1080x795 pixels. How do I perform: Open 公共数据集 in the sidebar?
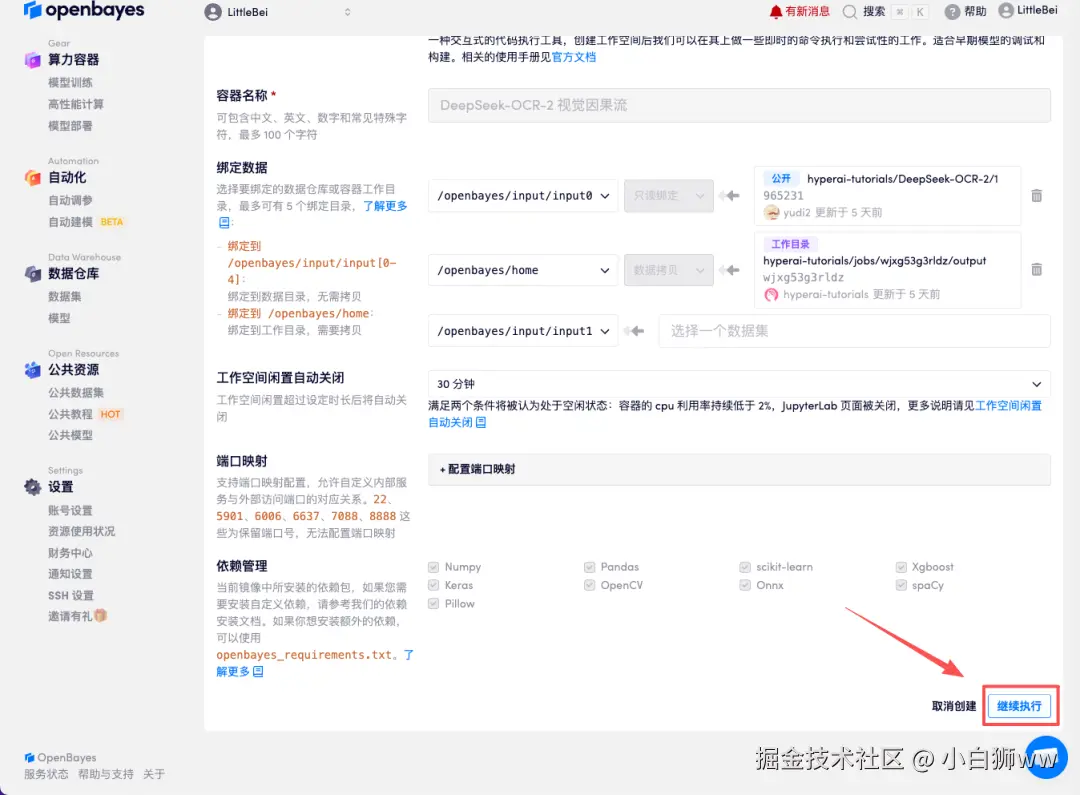[76, 393]
